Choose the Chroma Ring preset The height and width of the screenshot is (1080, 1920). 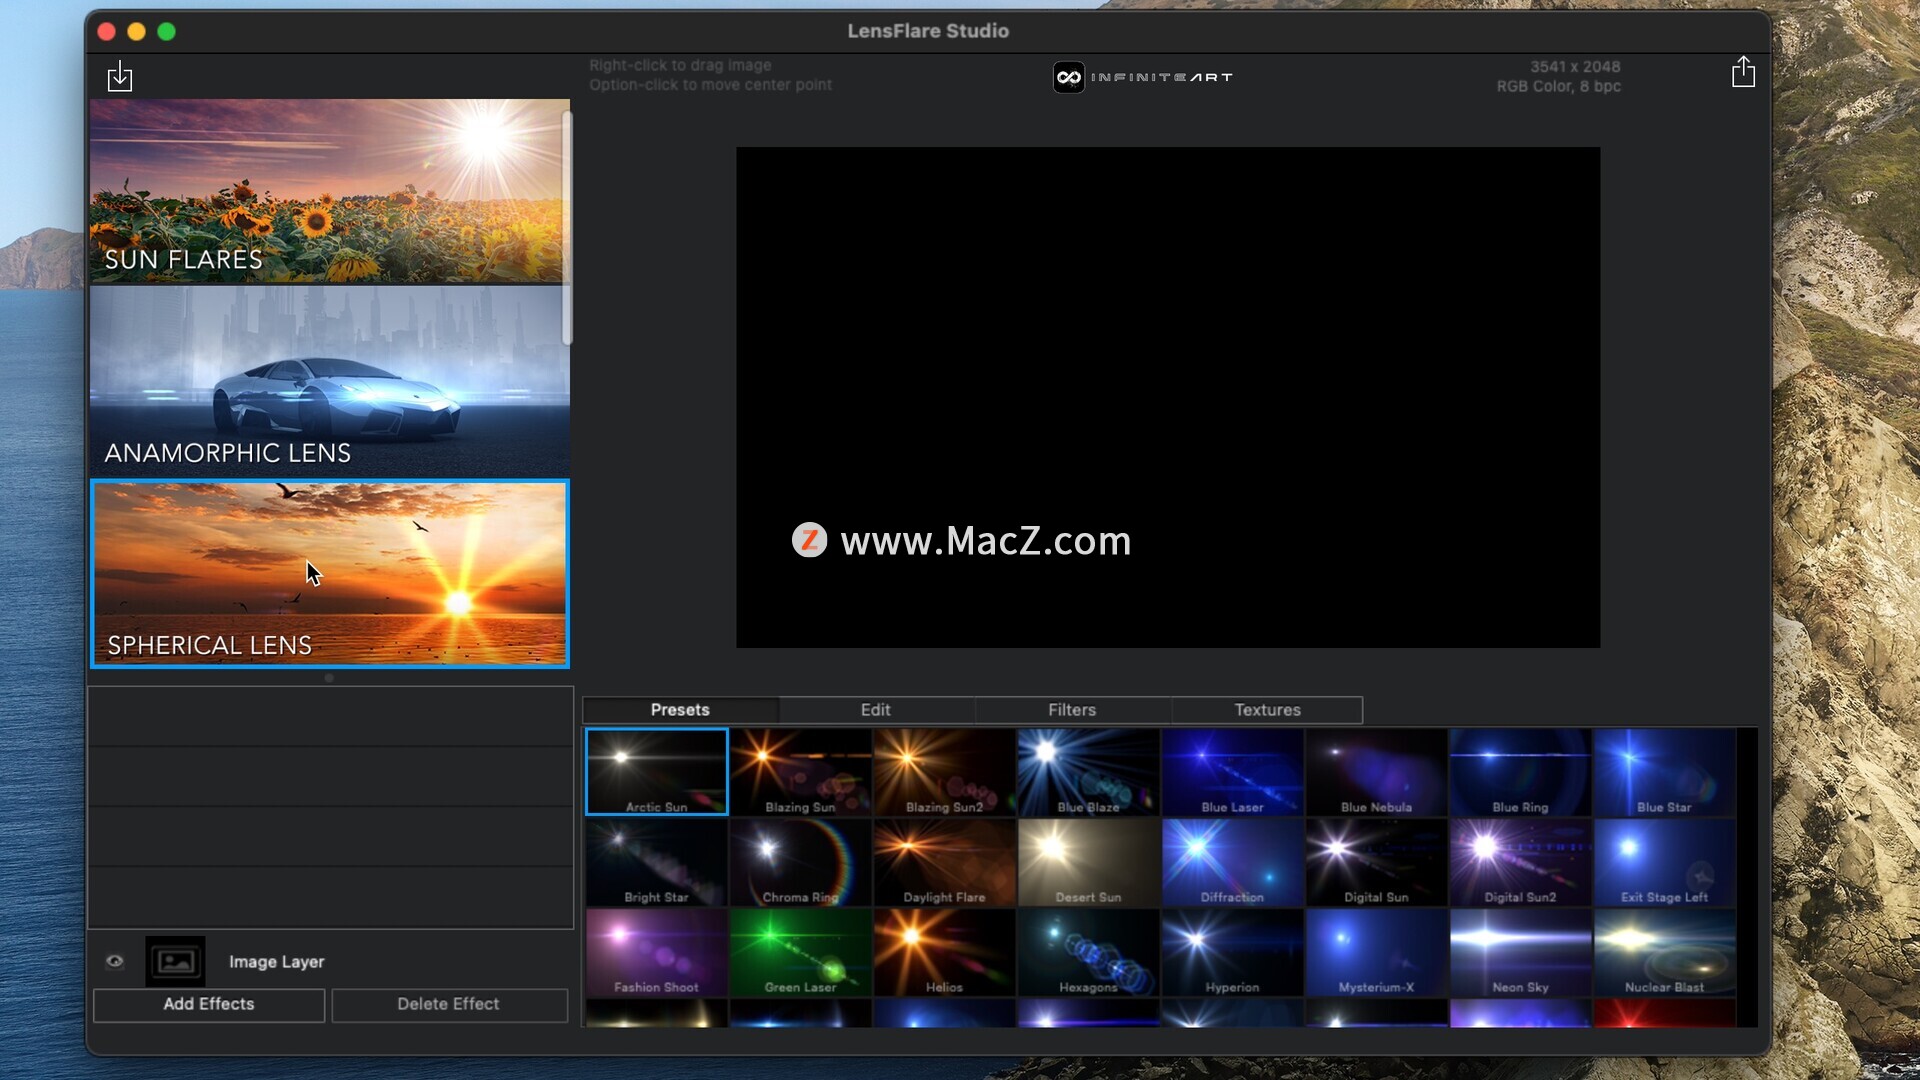coord(800,862)
